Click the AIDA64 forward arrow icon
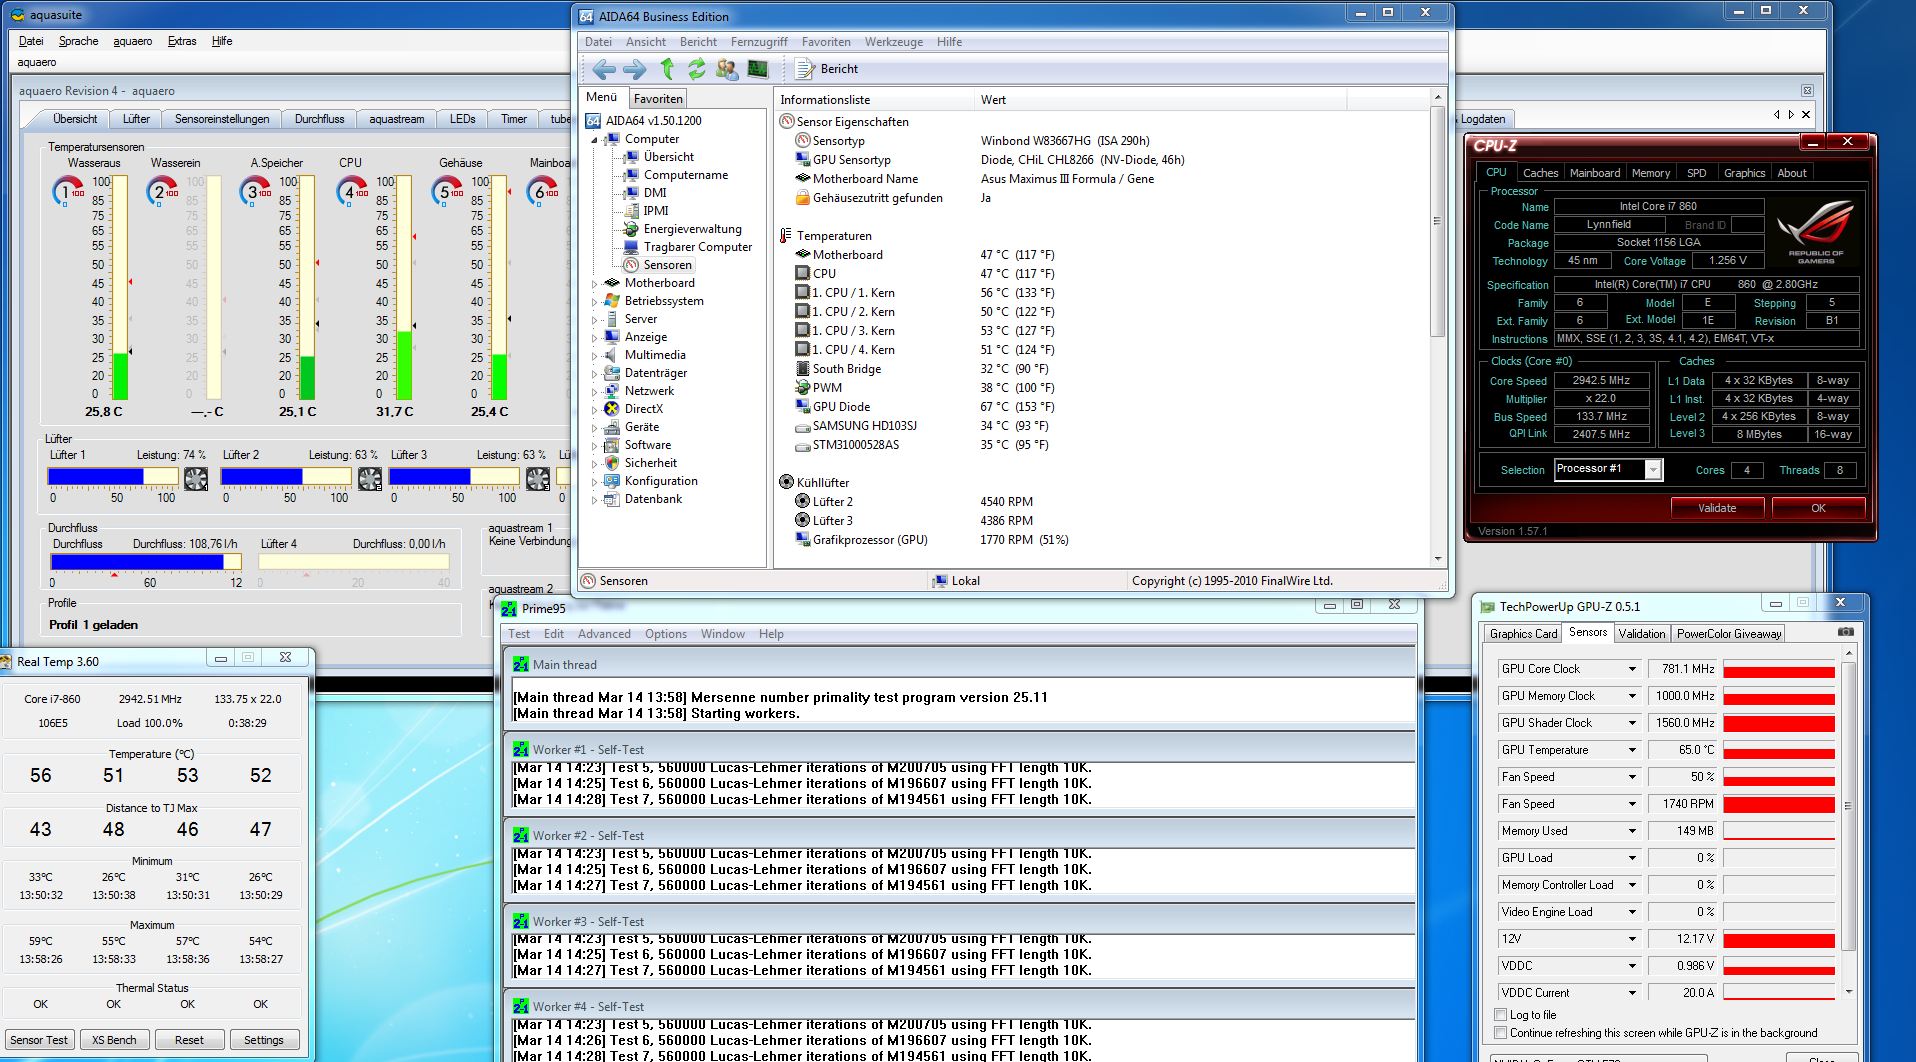The image size is (1916, 1062). (635, 69)
